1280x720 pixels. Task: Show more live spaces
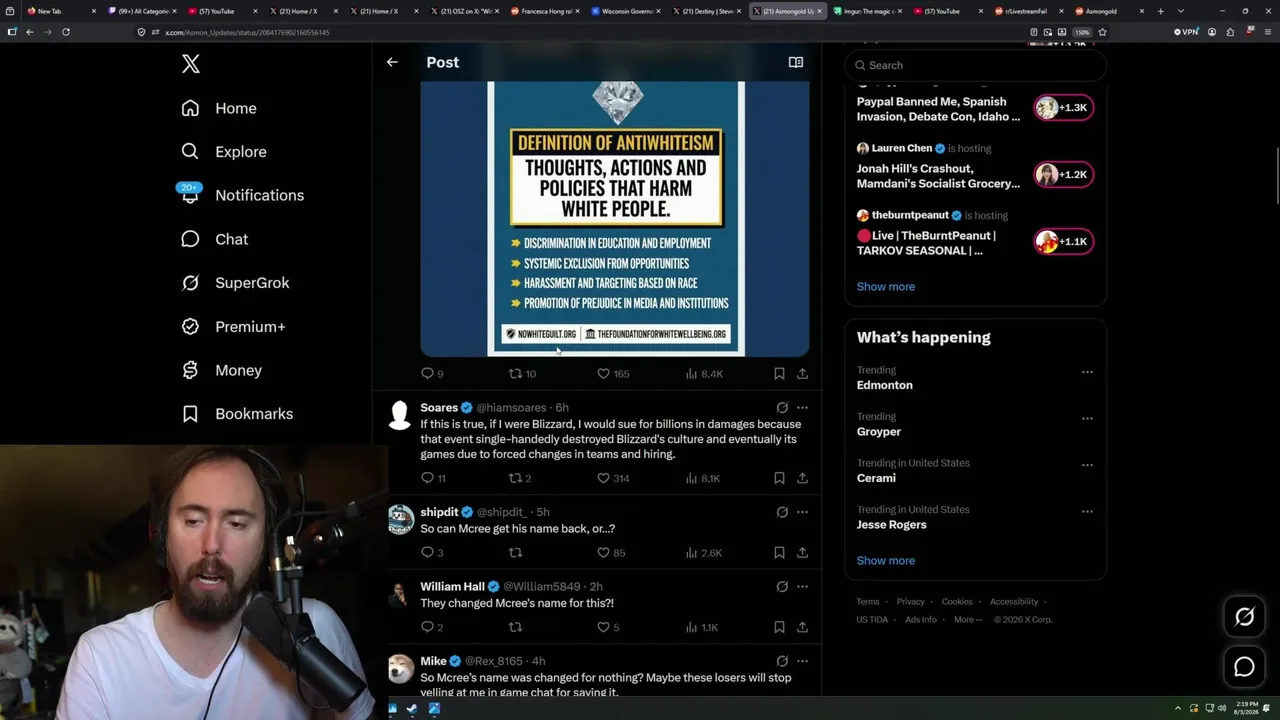click(x=886, y=286)
